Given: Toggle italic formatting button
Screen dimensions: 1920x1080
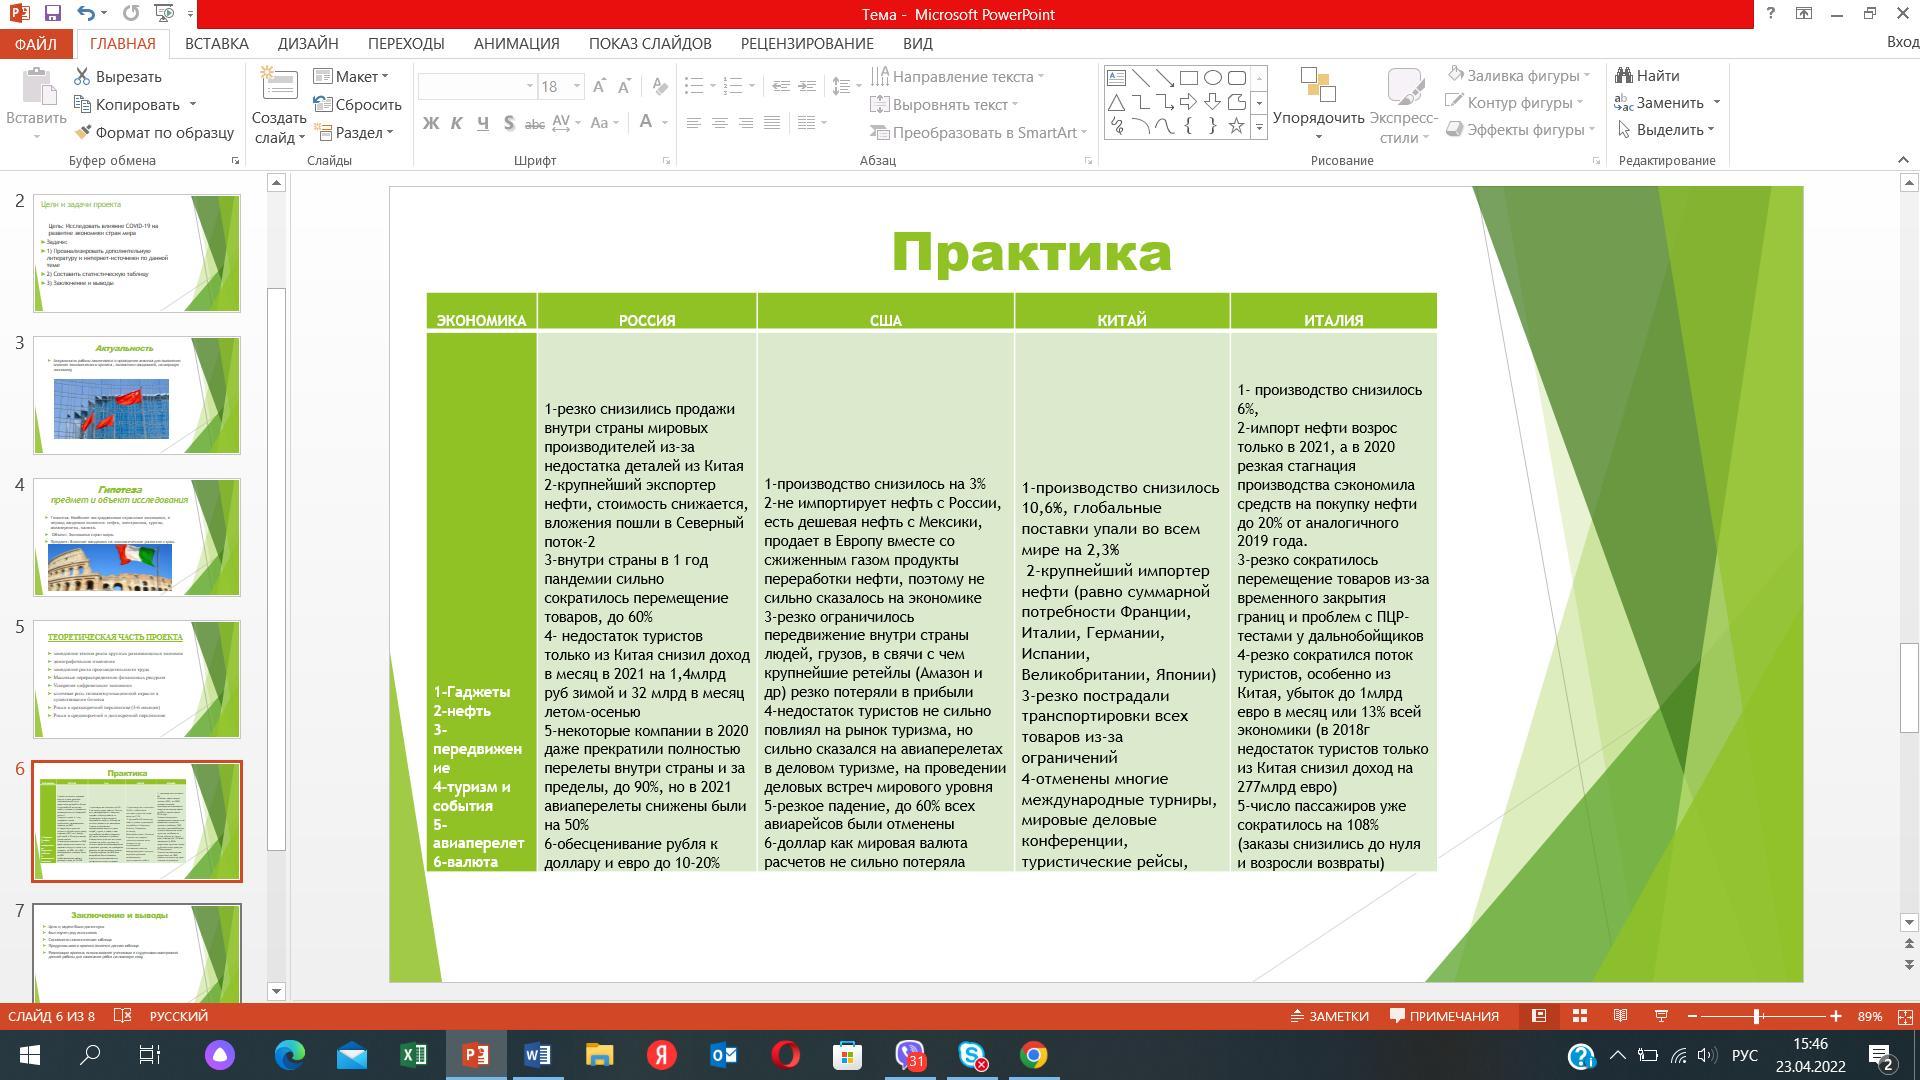Looking at the screenshot, I should [x=457, y=123].
